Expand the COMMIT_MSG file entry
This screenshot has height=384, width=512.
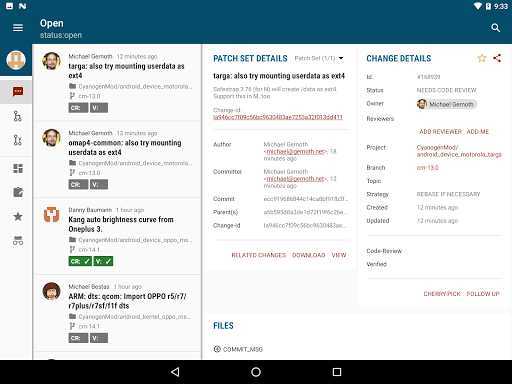click(238, 349)
